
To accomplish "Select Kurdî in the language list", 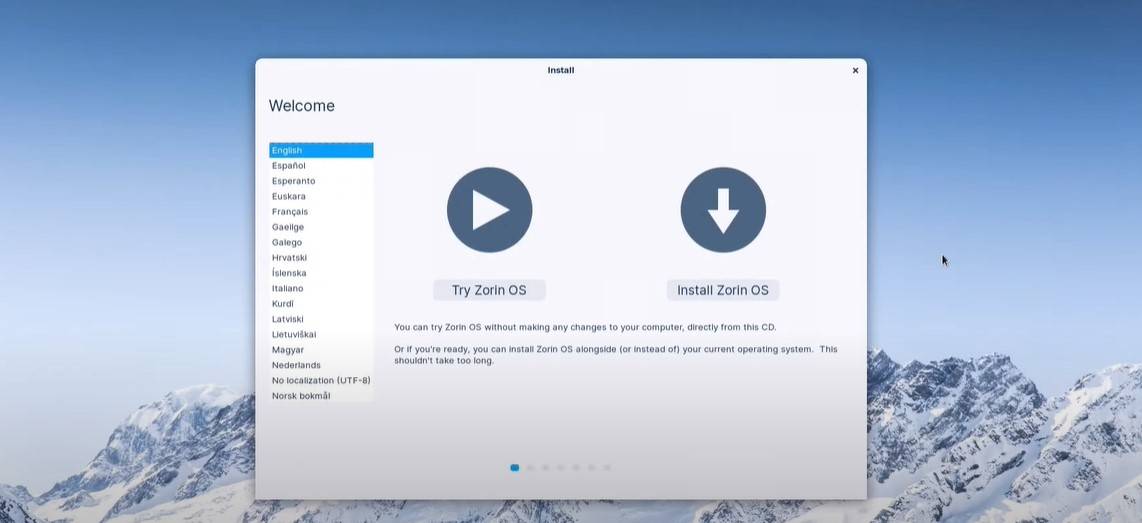I will tap(321, 303).
